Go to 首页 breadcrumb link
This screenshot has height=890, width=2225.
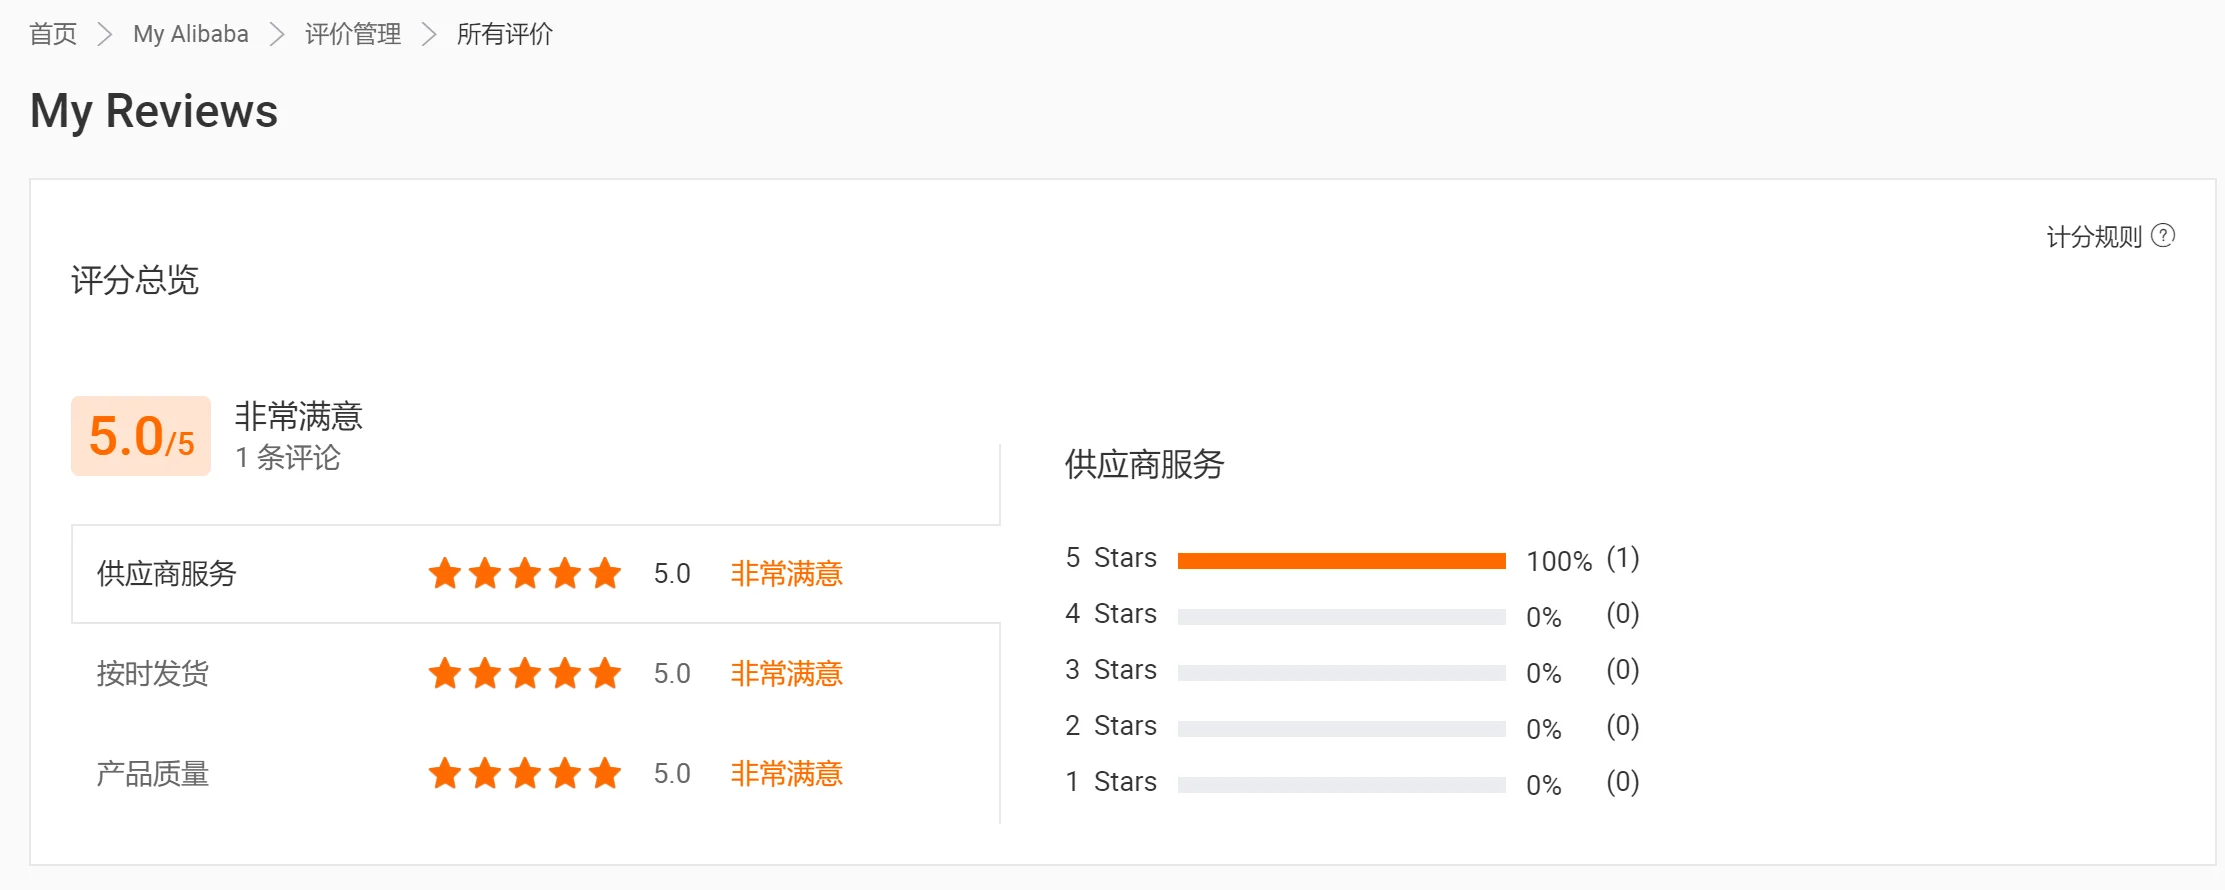53,35
